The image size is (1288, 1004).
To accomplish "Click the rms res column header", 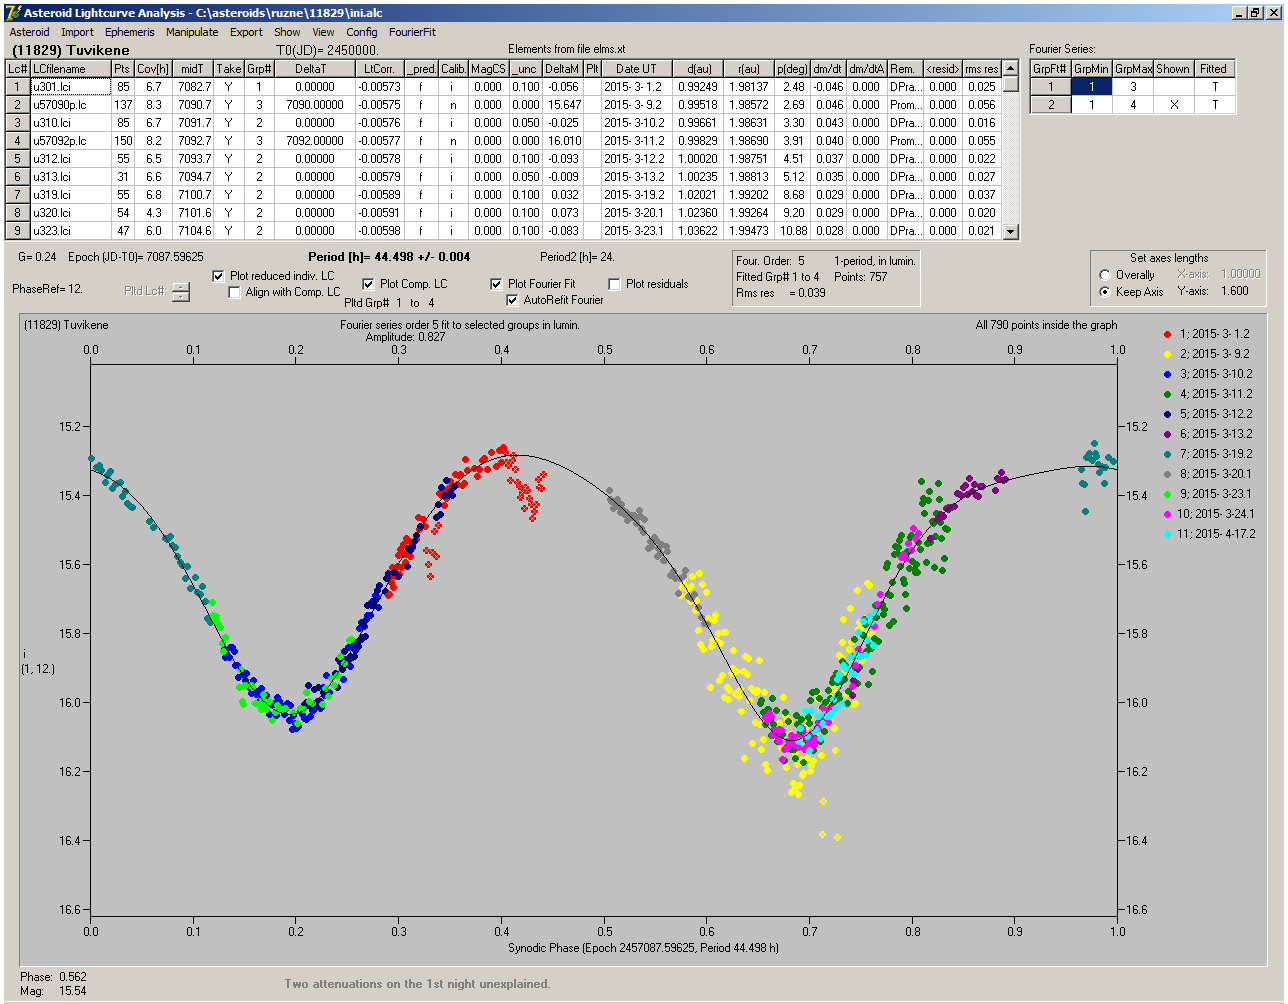I will [x=982, y=69].
